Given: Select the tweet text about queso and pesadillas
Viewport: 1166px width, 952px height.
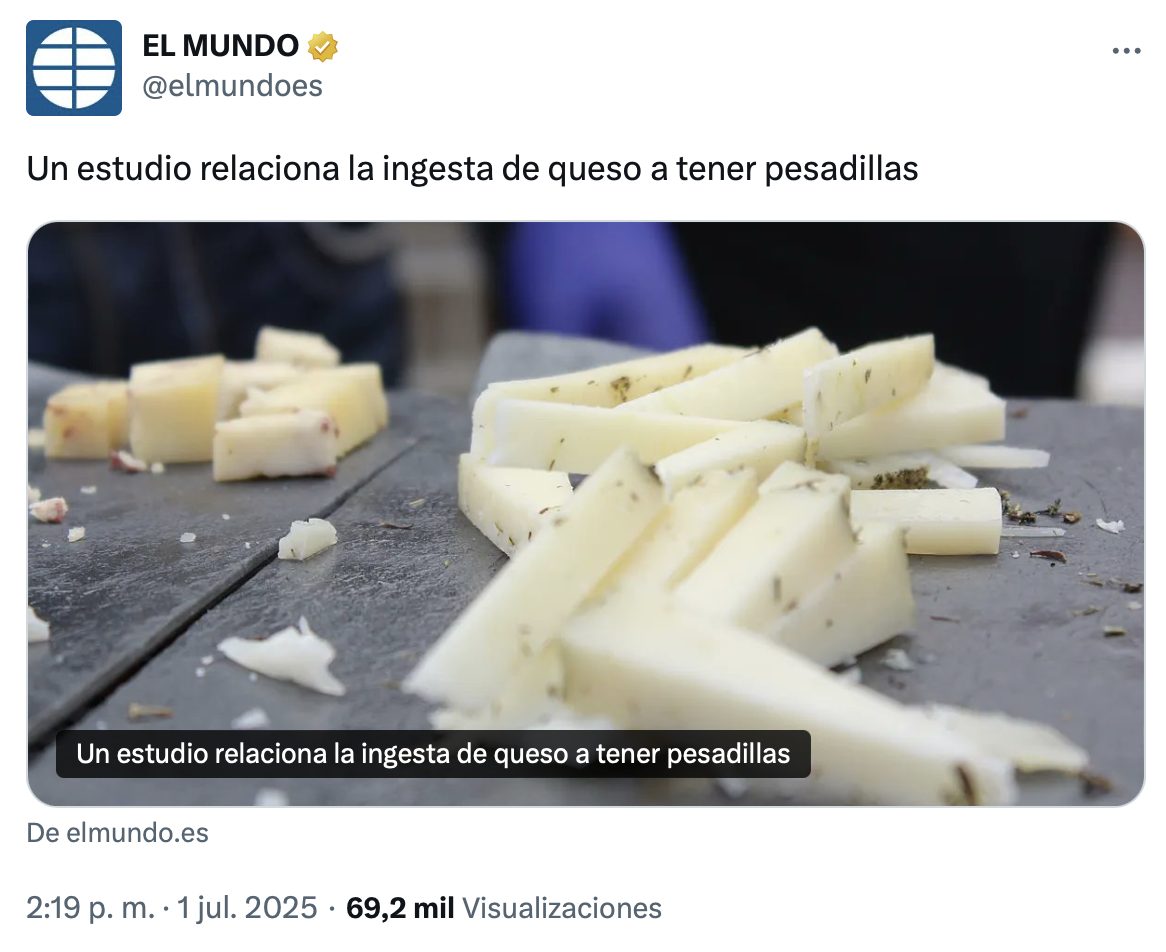Looking at the screenshot, I should [x=472, y=168].
